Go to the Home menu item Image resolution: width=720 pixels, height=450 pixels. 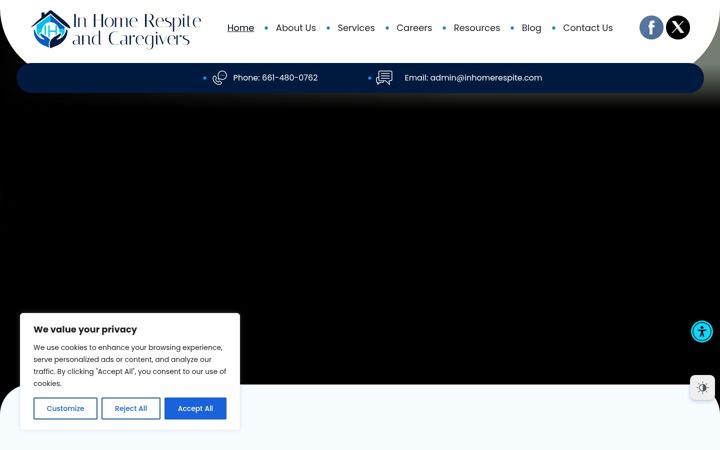(x=241, y=28)
